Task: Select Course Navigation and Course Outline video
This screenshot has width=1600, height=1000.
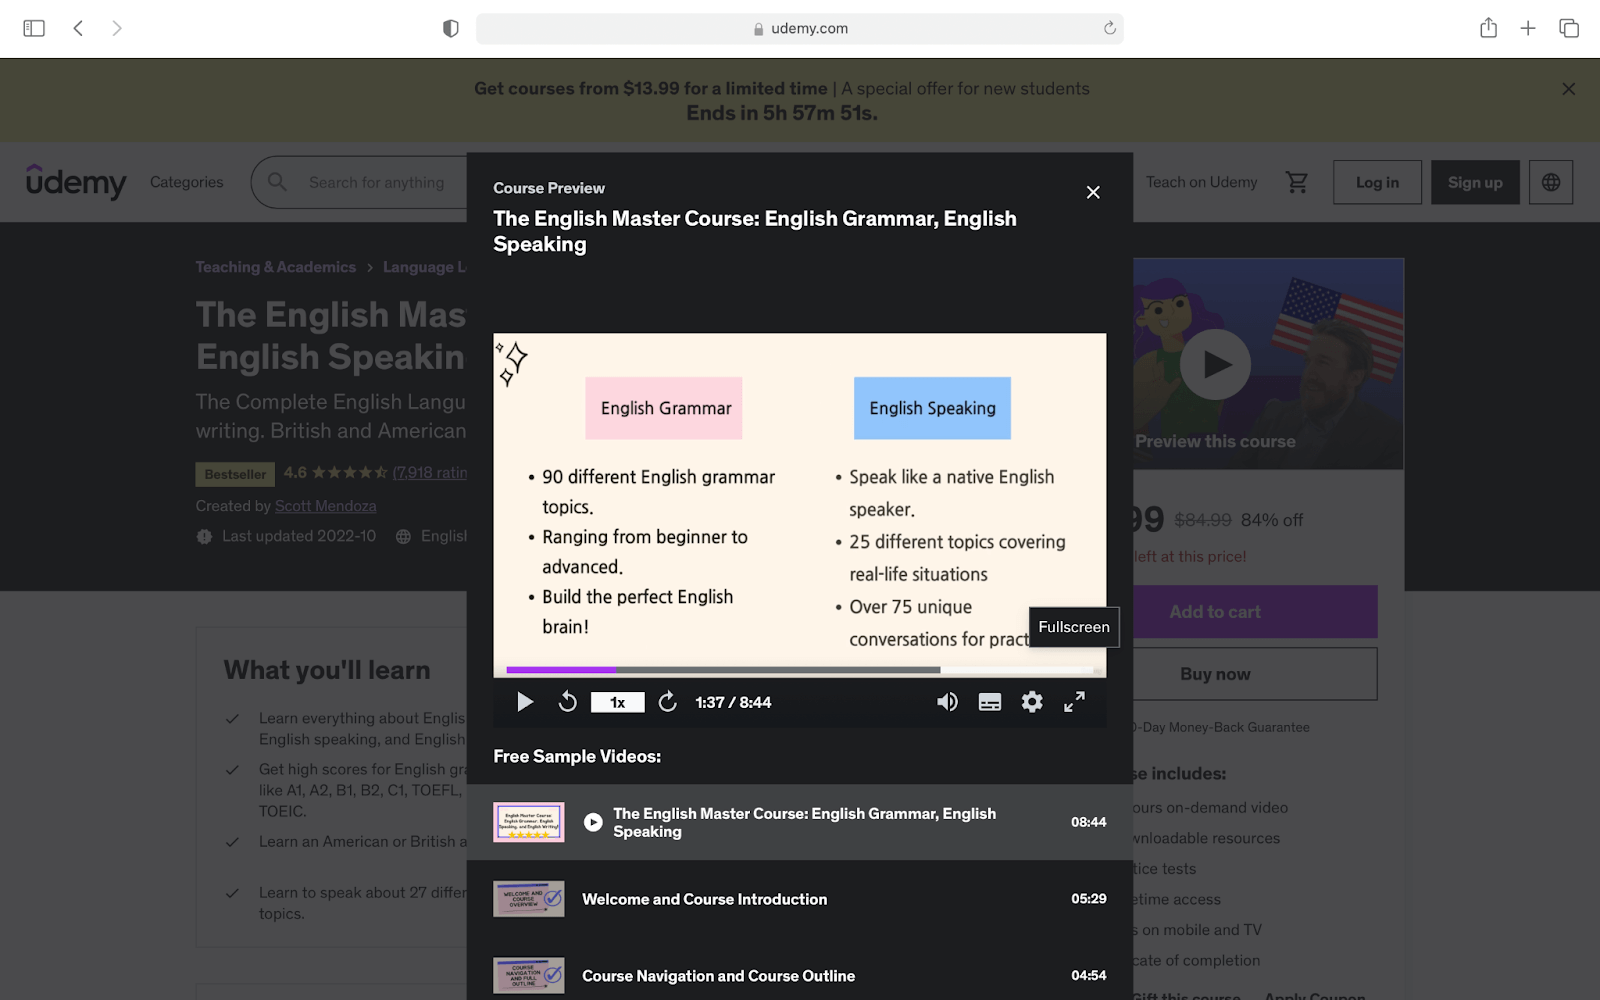Action: coord(718,976)
